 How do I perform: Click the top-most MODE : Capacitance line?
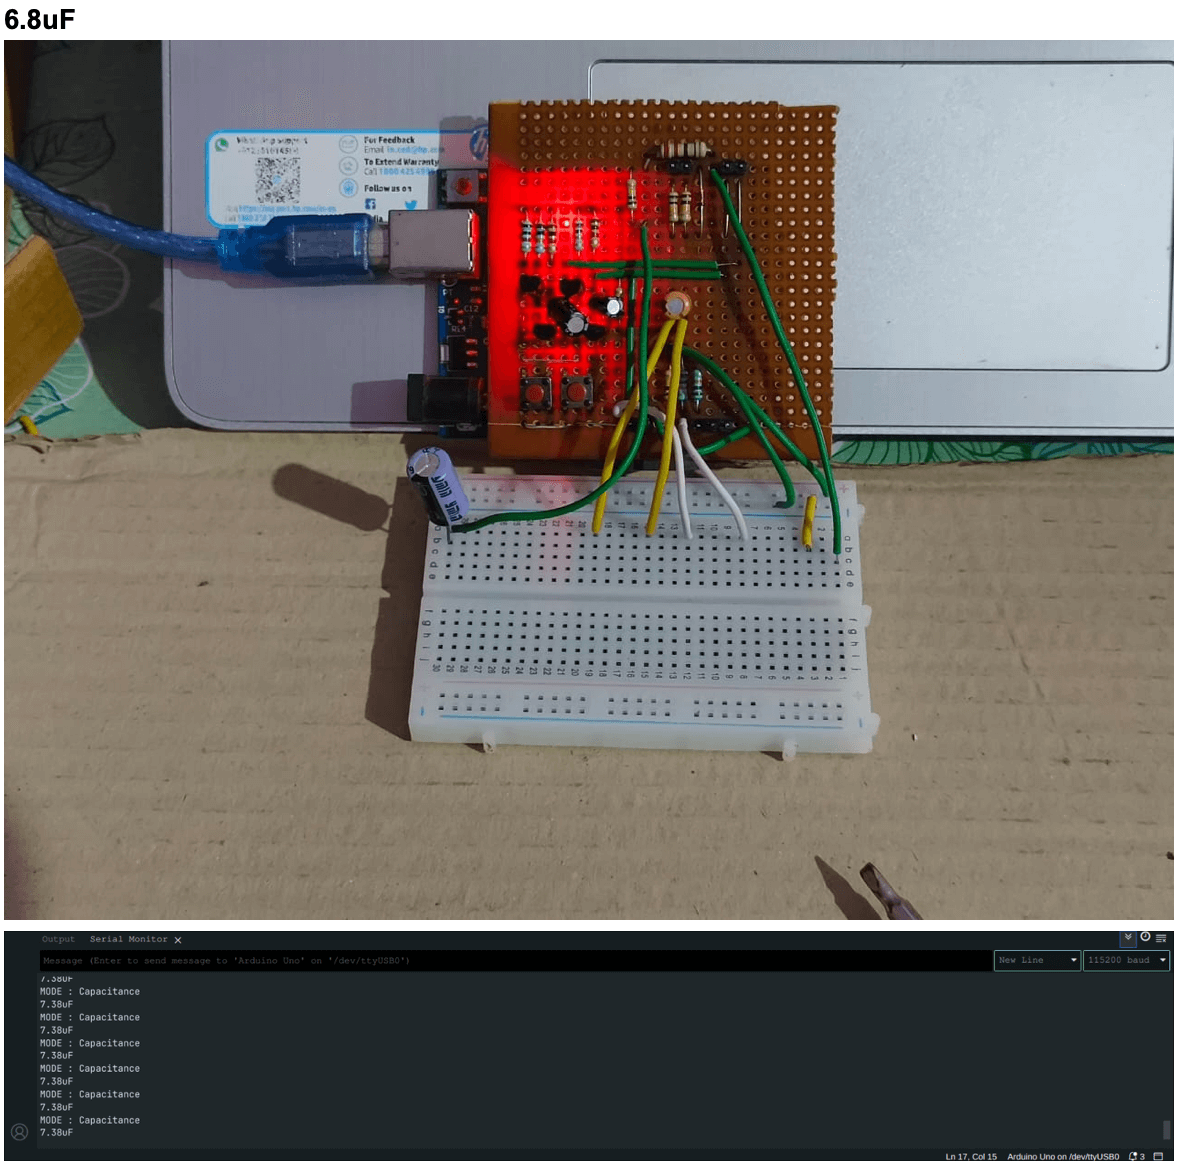point(90,992)
